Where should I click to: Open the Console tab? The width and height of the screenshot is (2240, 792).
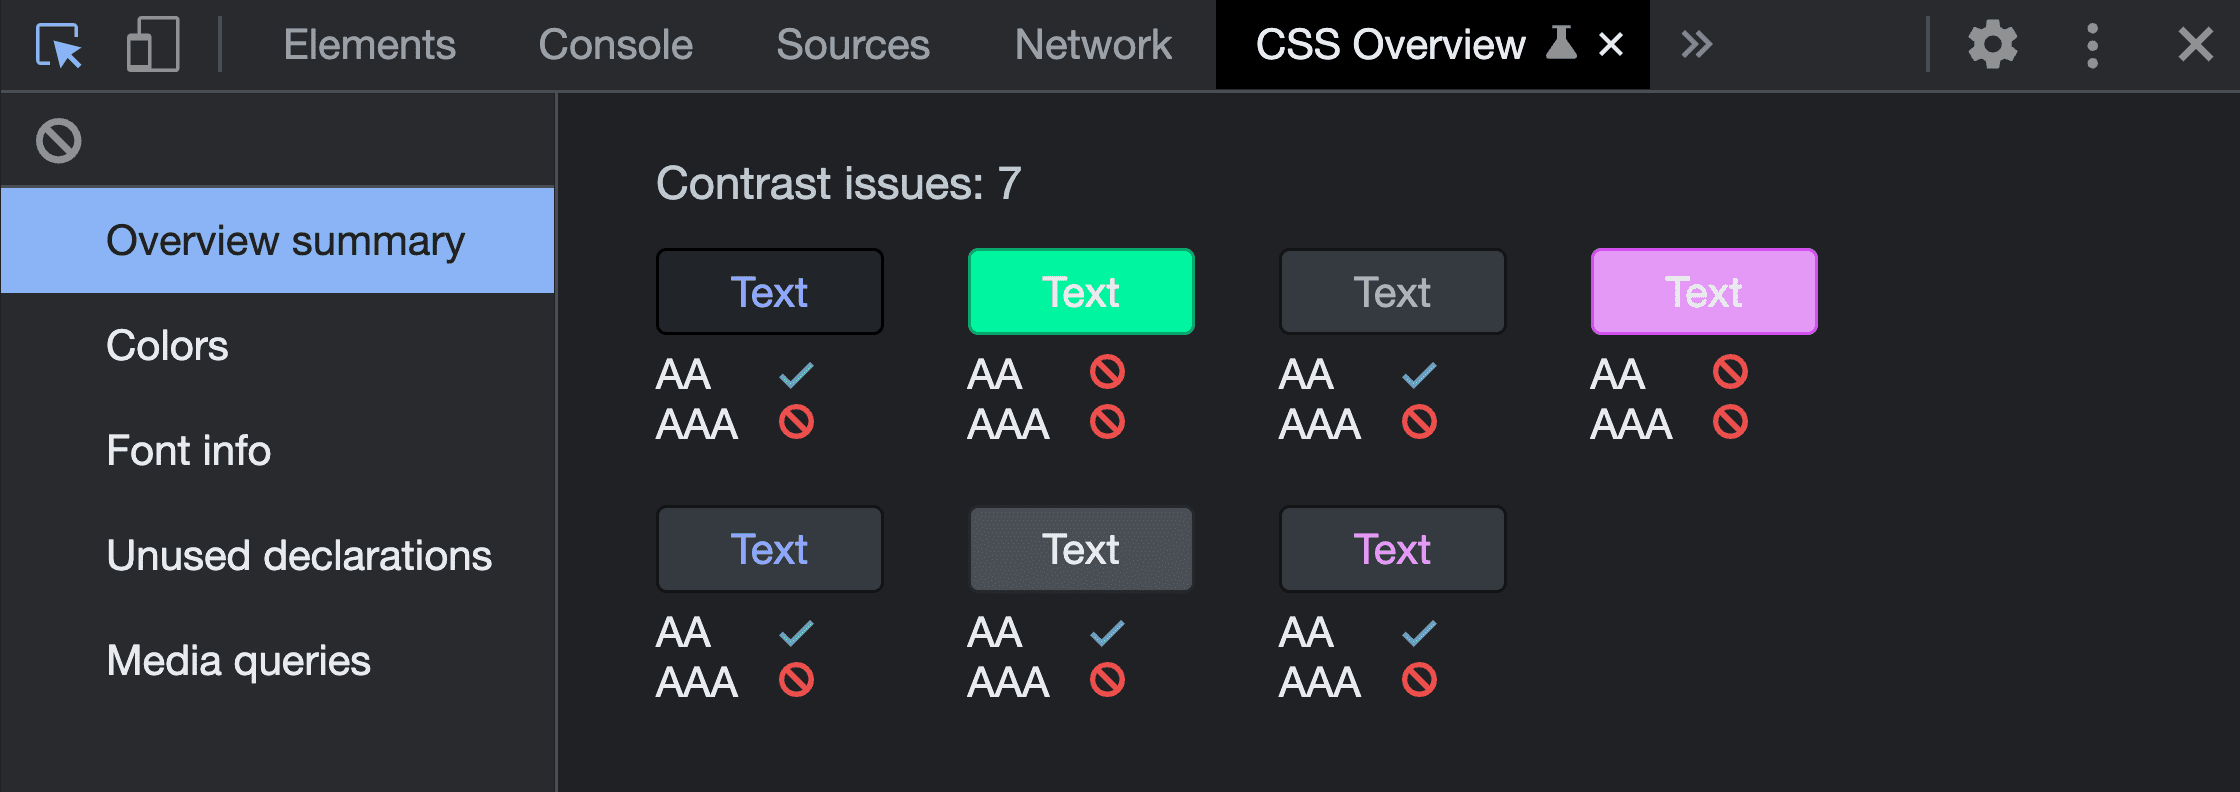[615, 44]
